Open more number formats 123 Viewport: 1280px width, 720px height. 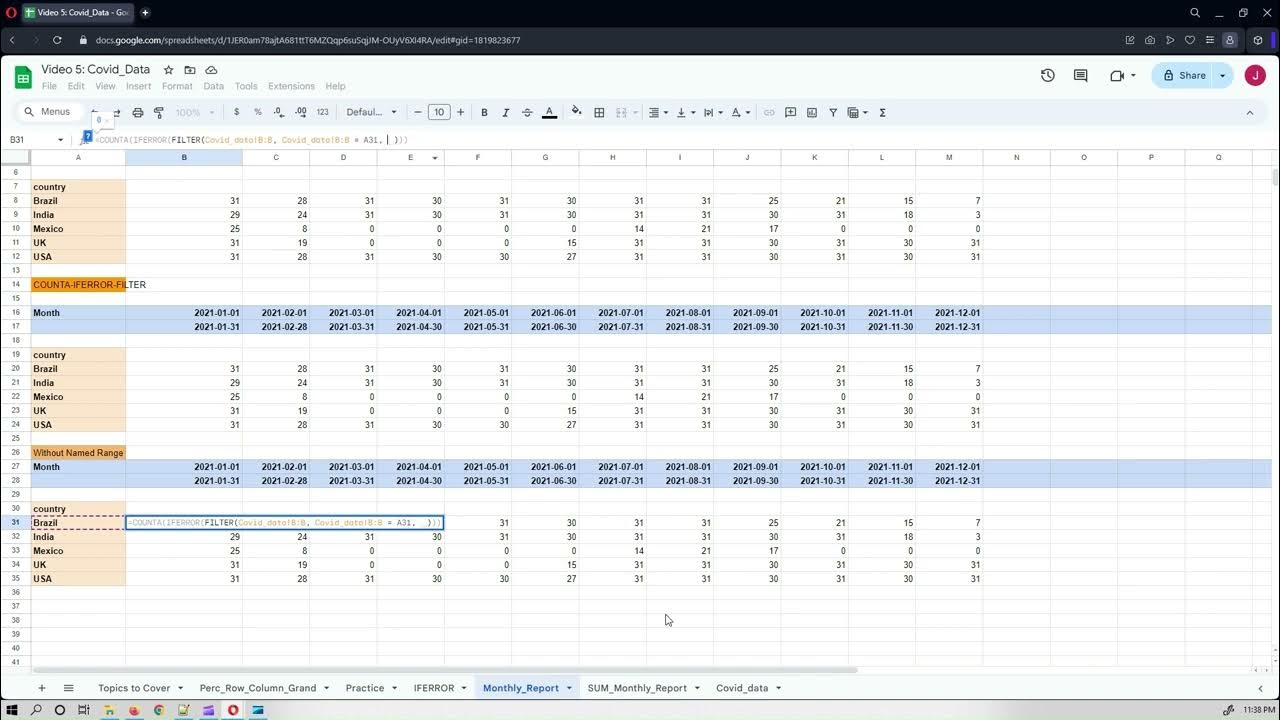[x=322, y=112]
